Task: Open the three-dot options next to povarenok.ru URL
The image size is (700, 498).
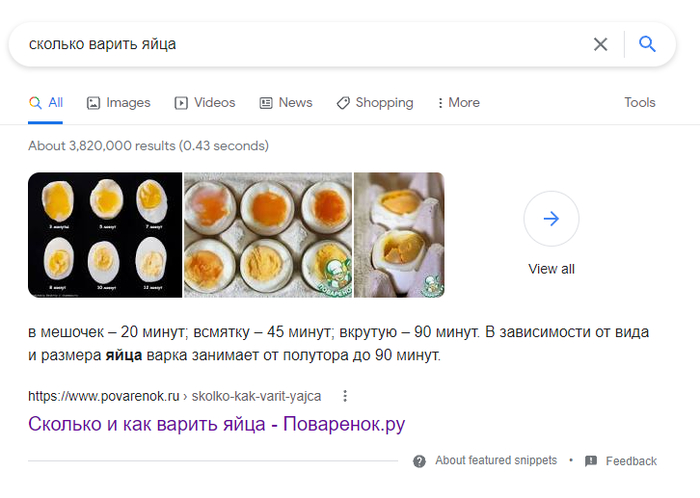Action: [x=345, y=395]
